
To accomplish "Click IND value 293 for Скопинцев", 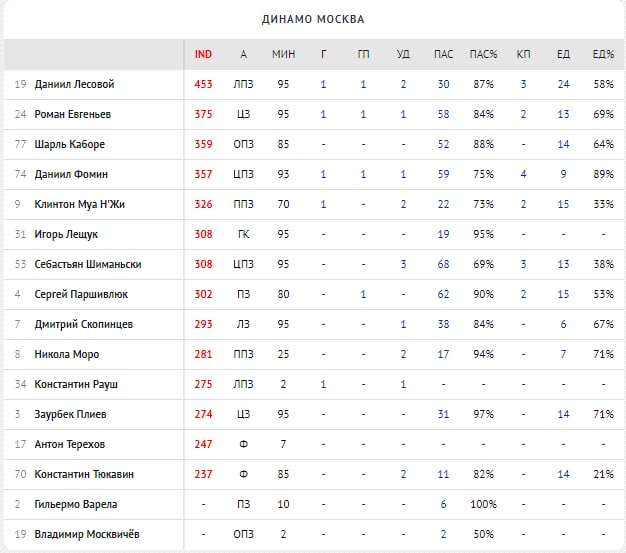I will coord(203,324).
